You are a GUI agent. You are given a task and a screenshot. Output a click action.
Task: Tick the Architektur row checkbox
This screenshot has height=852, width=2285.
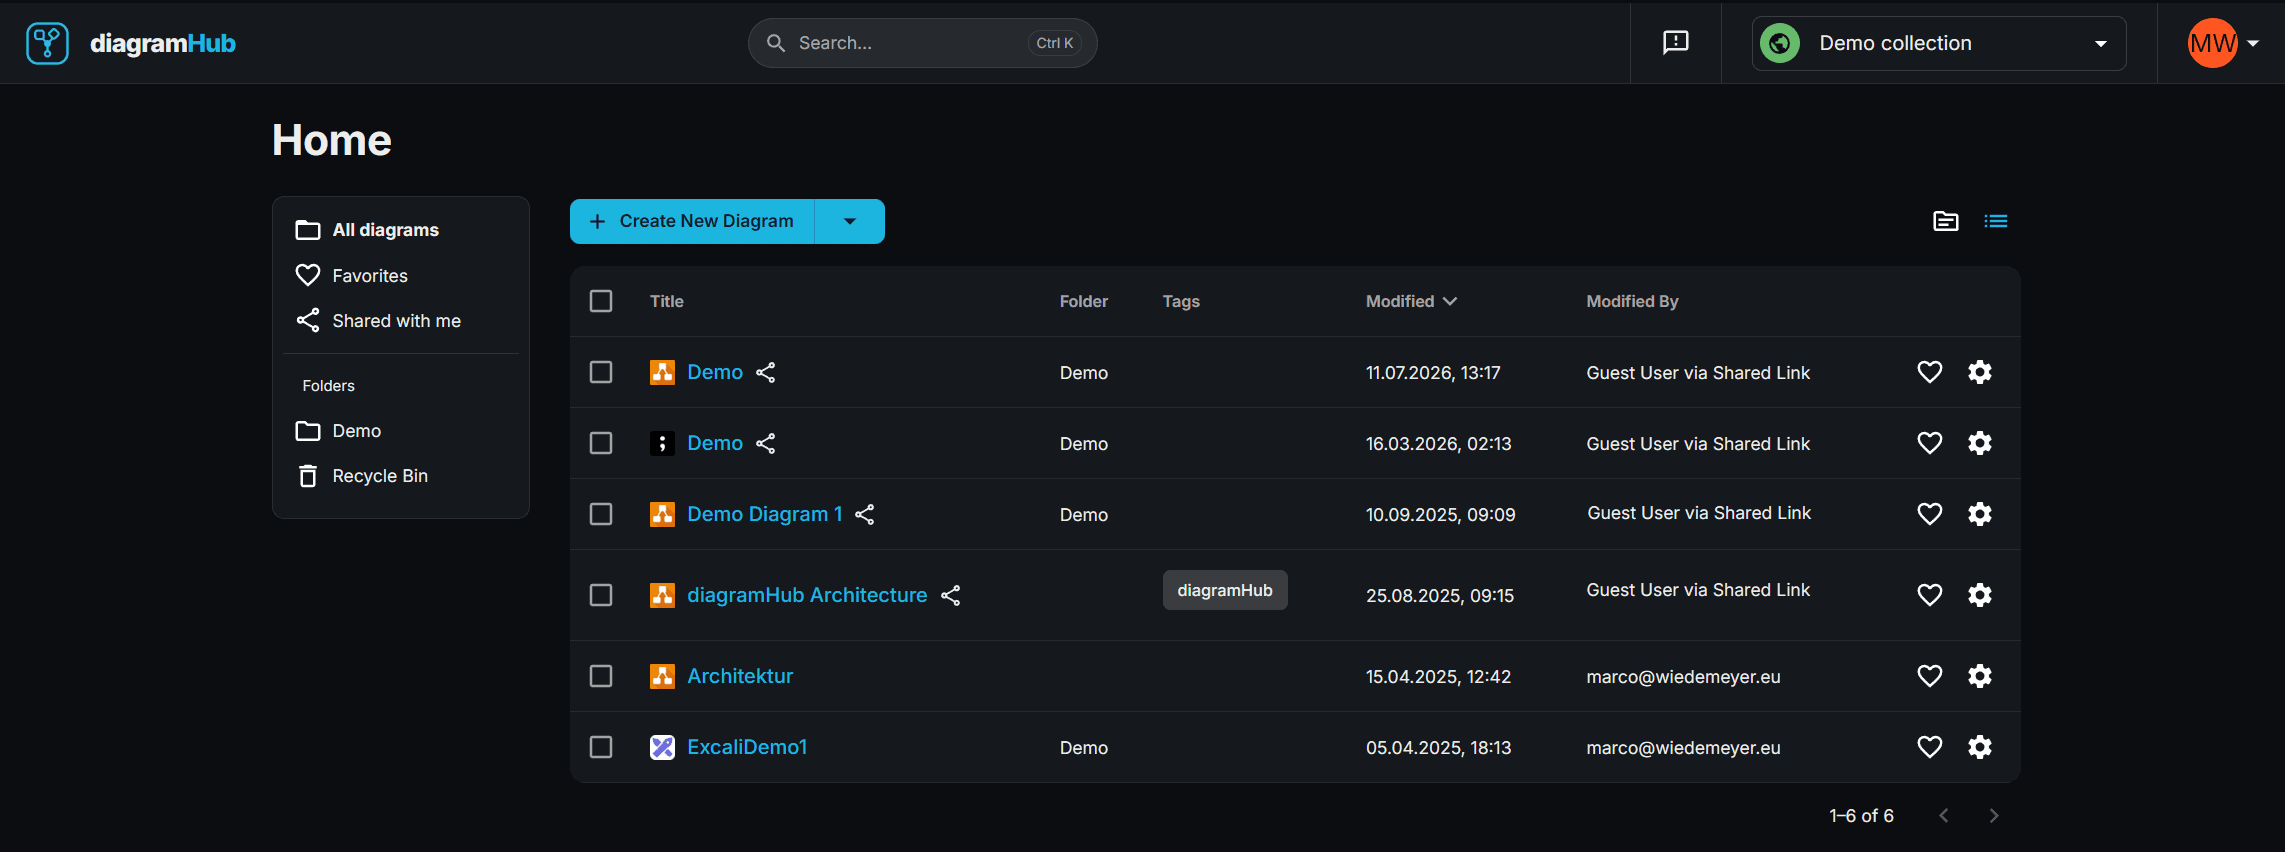(601, 676)
